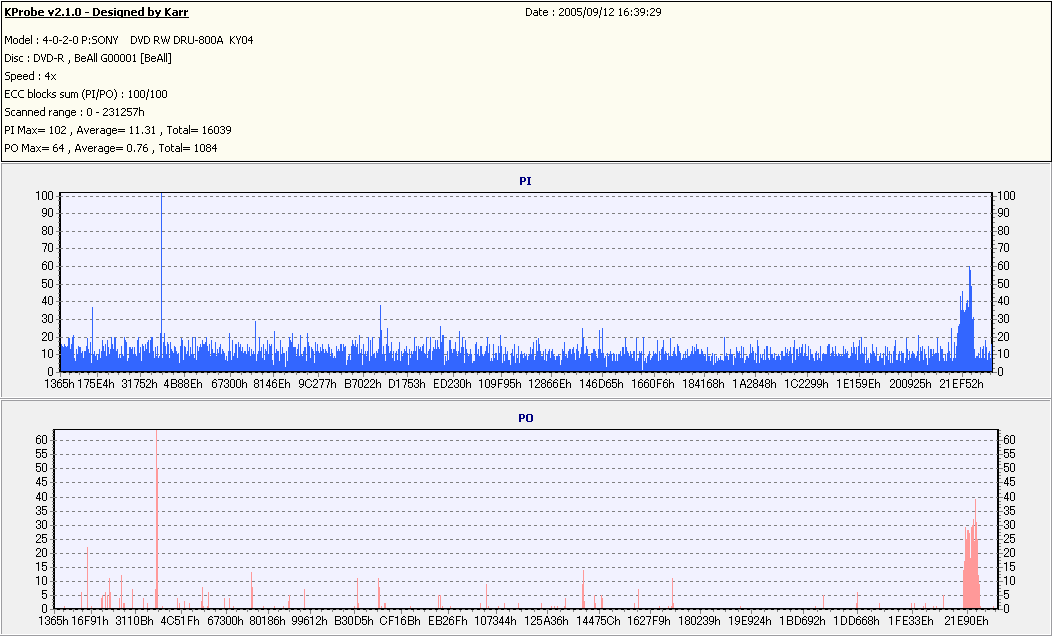Select the ECC blocks sum line
1052x636 pixels.
86,94
